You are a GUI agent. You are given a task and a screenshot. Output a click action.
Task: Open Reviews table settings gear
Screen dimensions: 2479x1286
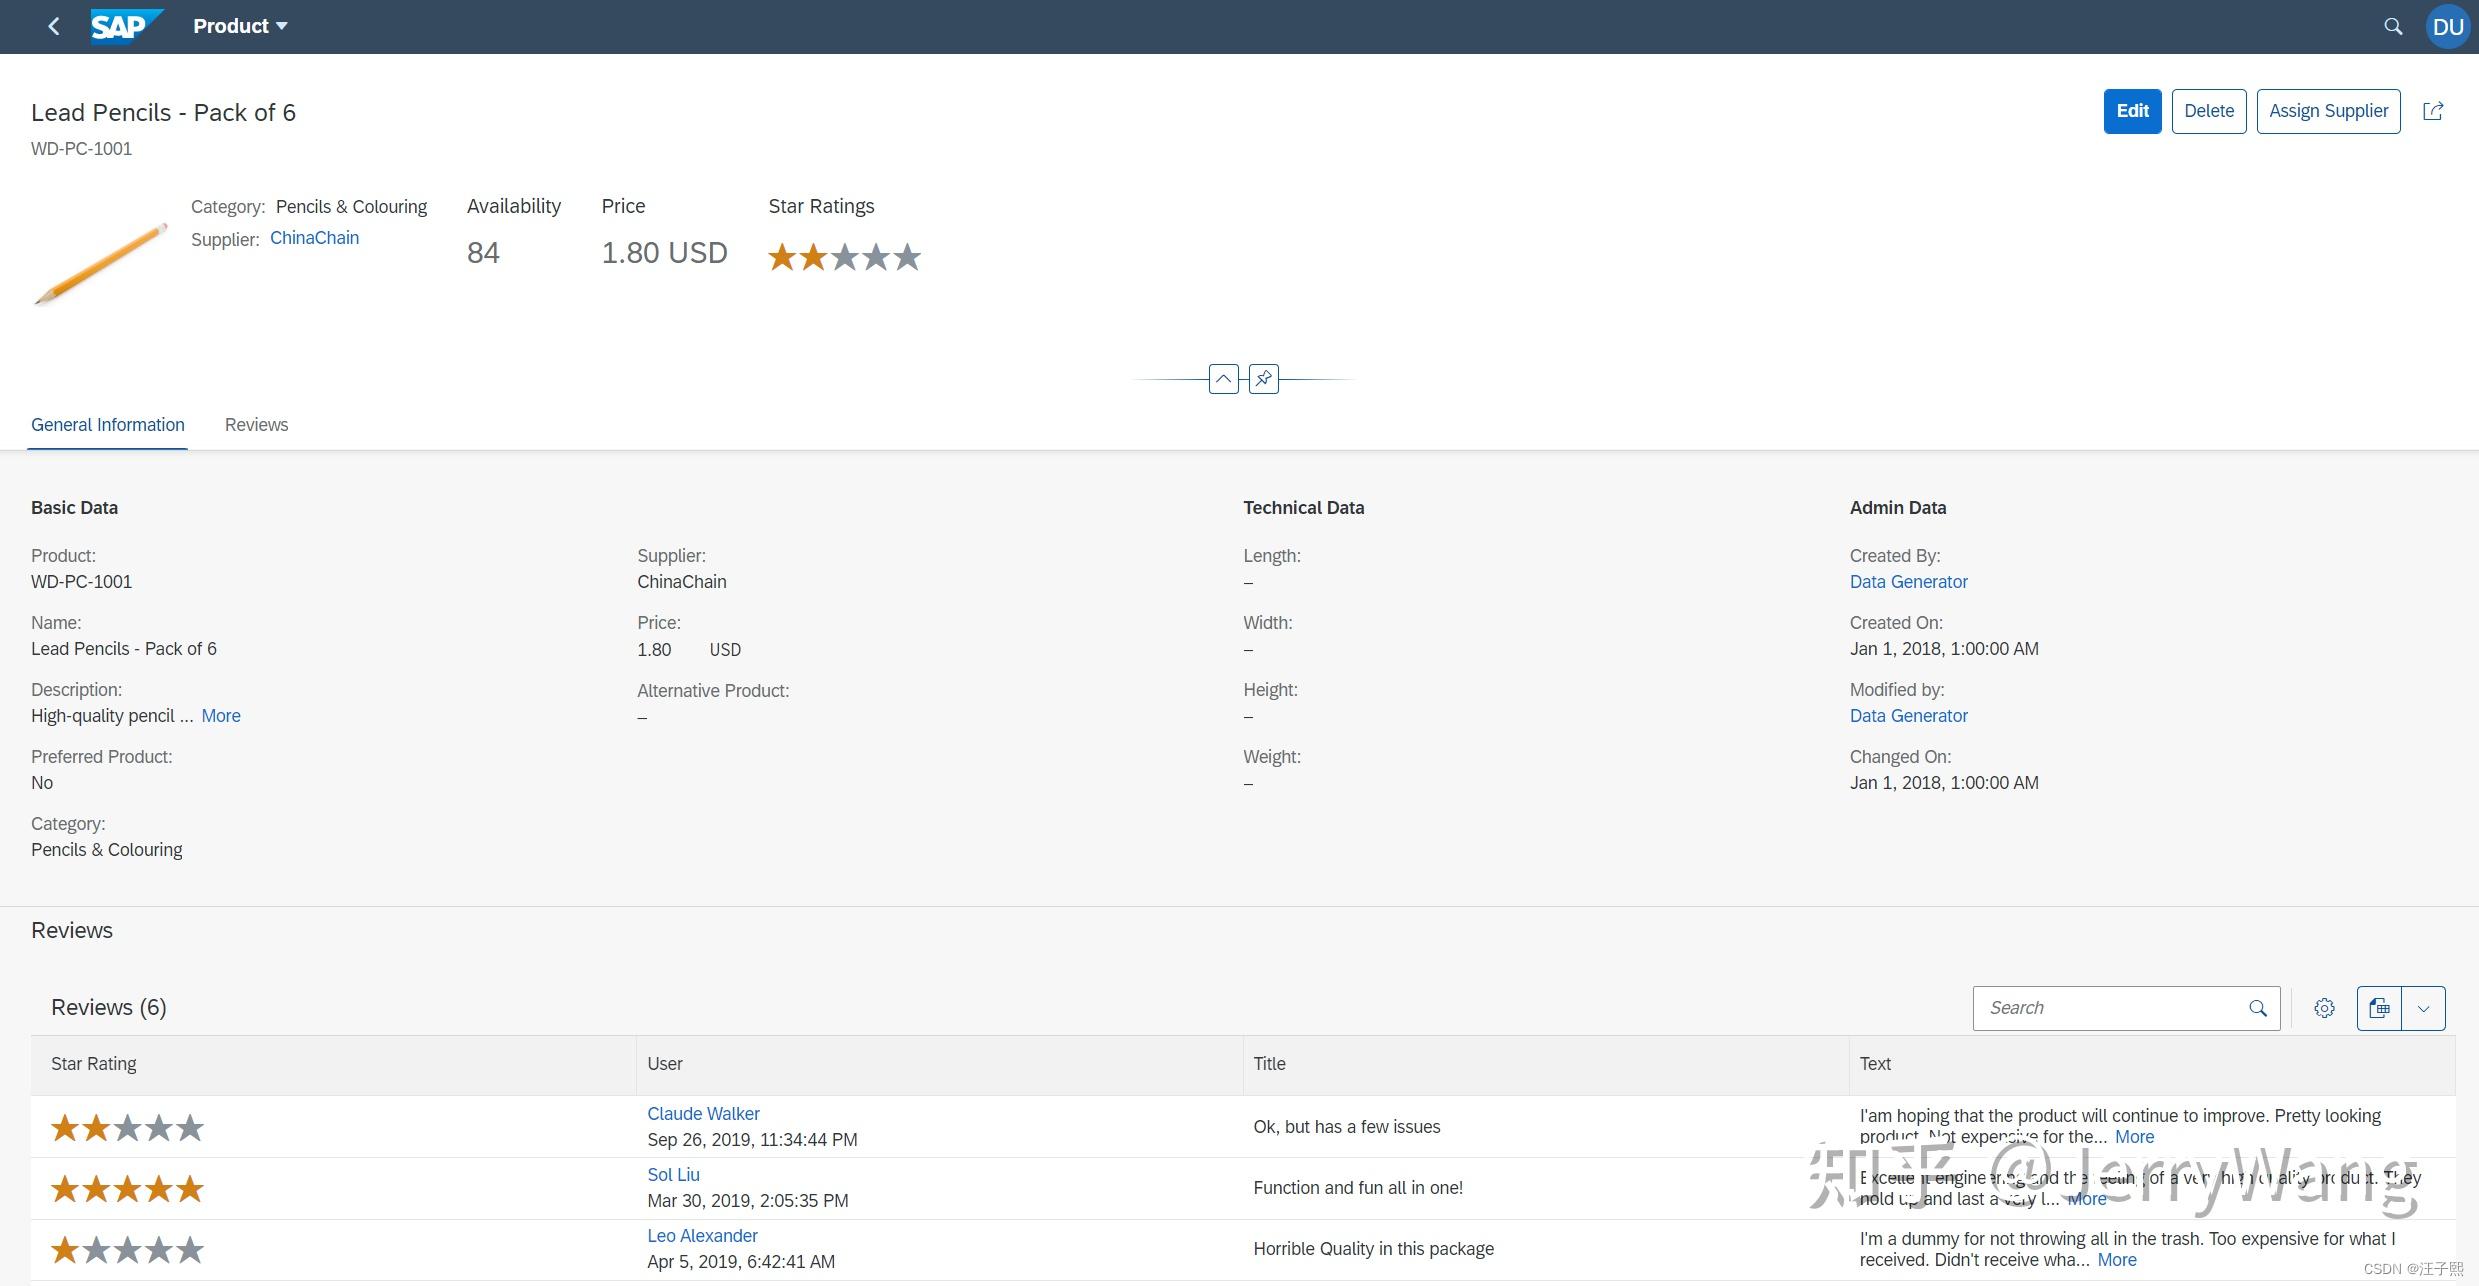[2323, 1007]
